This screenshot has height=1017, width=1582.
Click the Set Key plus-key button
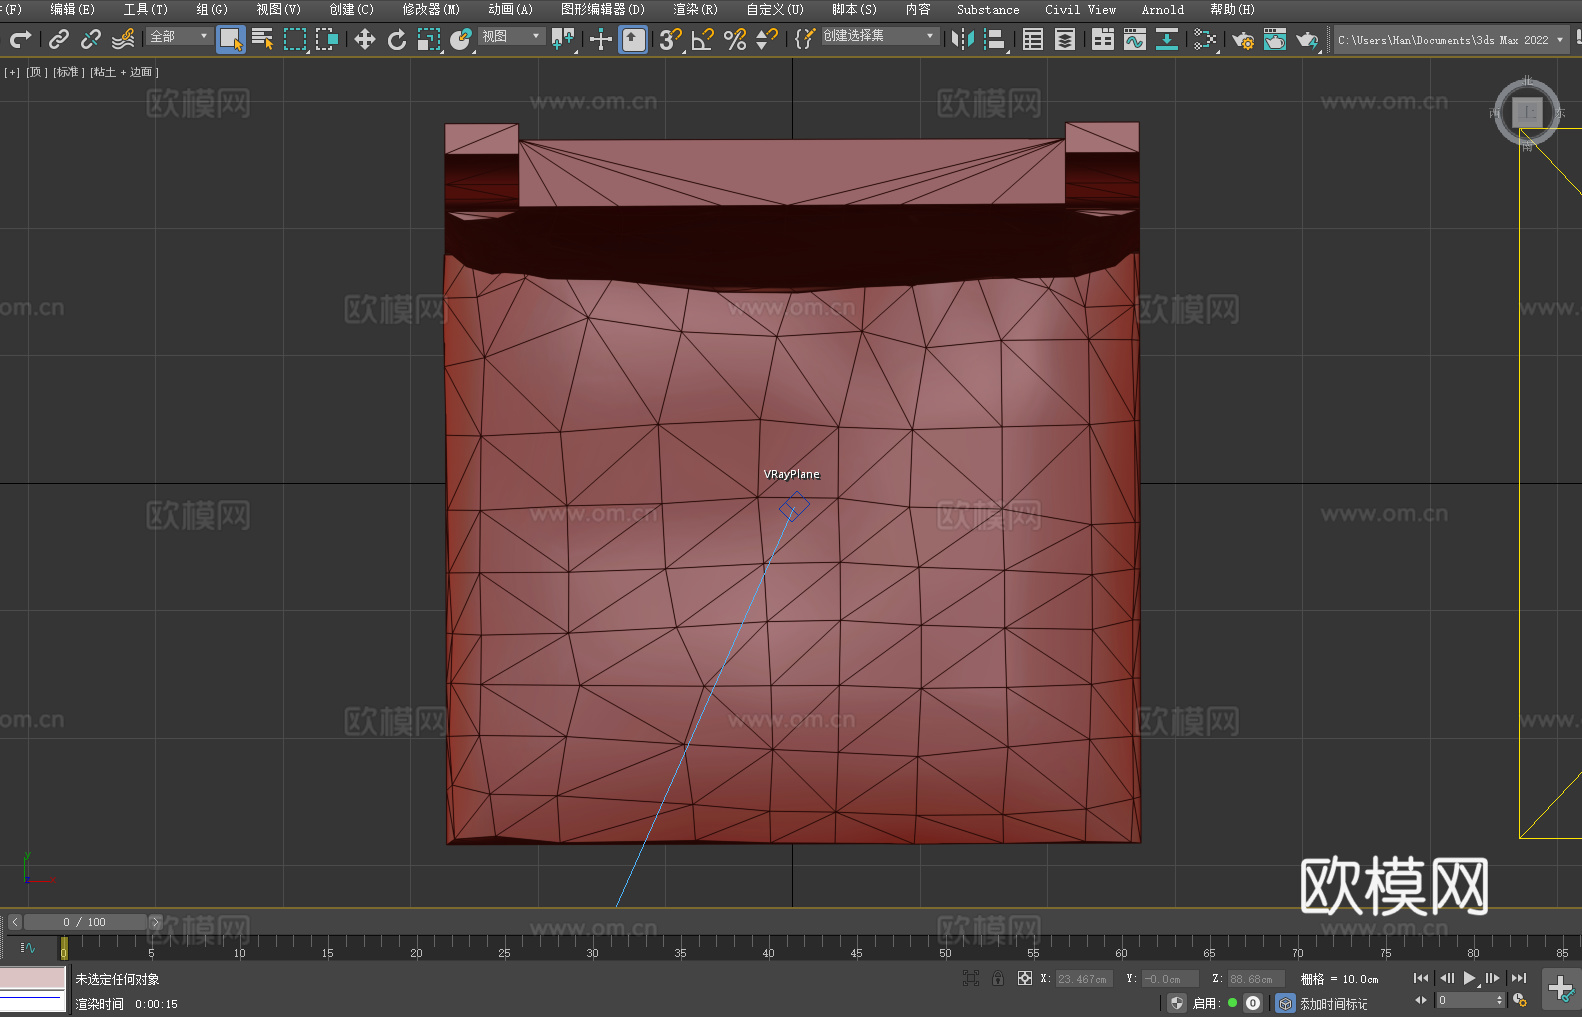(x=1561, y=989)
